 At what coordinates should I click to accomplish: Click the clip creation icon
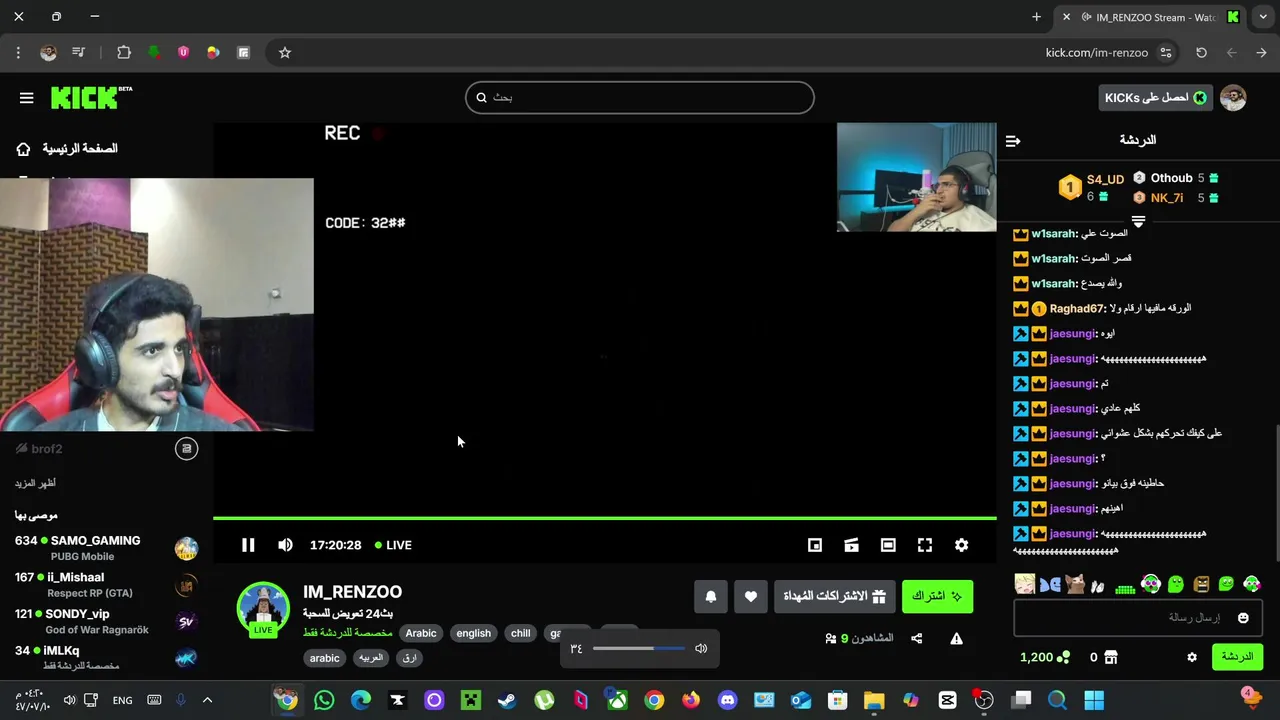(851, 545)
